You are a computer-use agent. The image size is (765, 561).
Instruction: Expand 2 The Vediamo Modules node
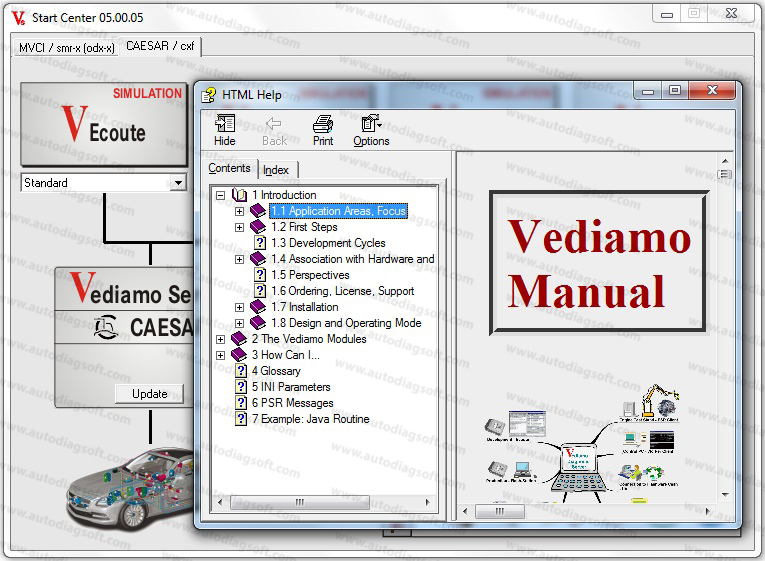(x=221, y=340)
